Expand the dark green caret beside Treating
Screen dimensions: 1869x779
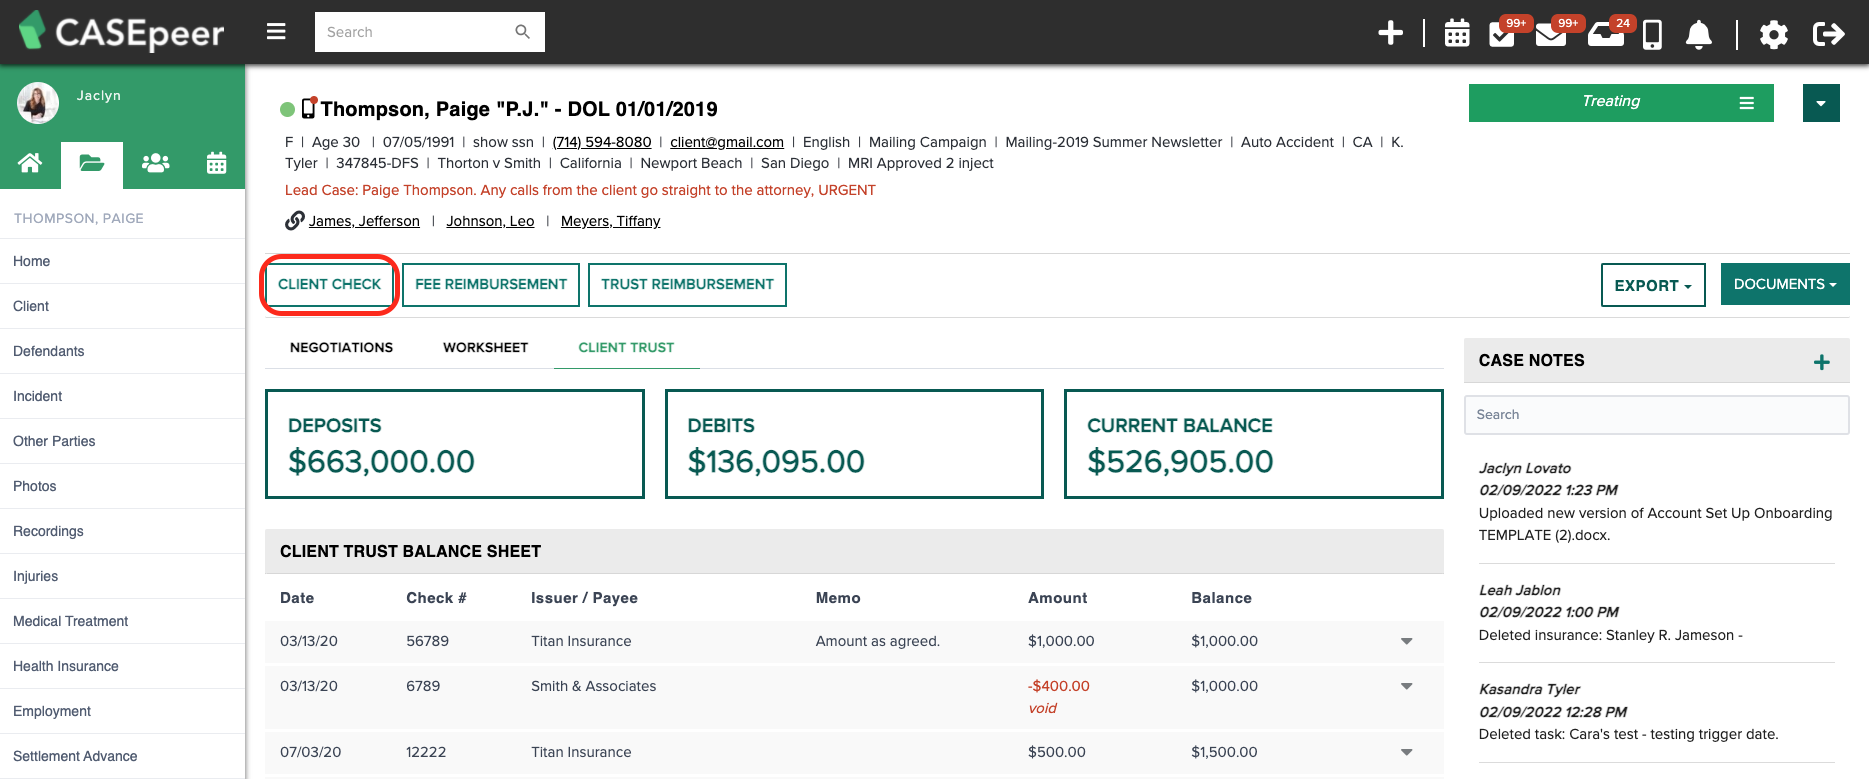click(x=1821, y=103)
